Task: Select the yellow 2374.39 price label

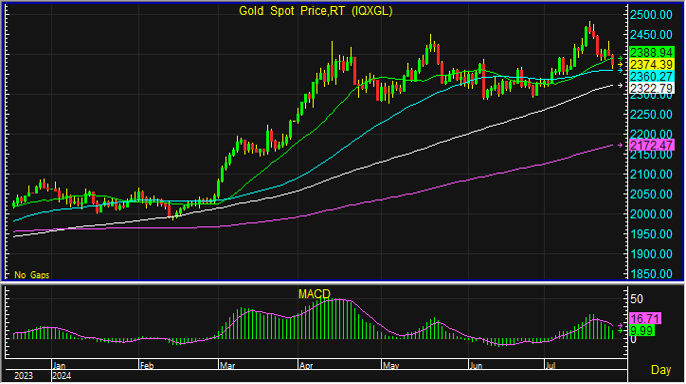Action: coord(651,65)
